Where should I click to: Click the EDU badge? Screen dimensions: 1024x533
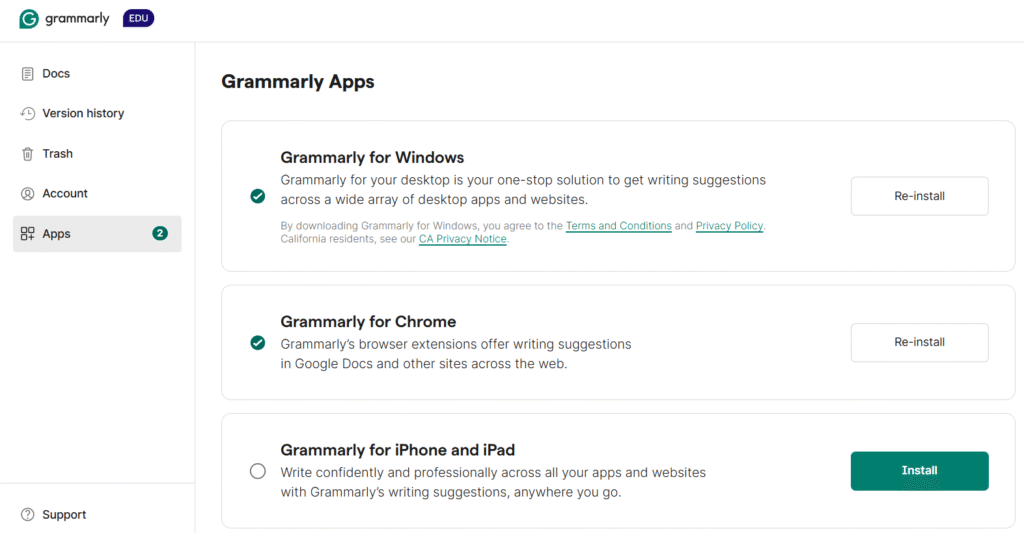[x=138, y=19]
